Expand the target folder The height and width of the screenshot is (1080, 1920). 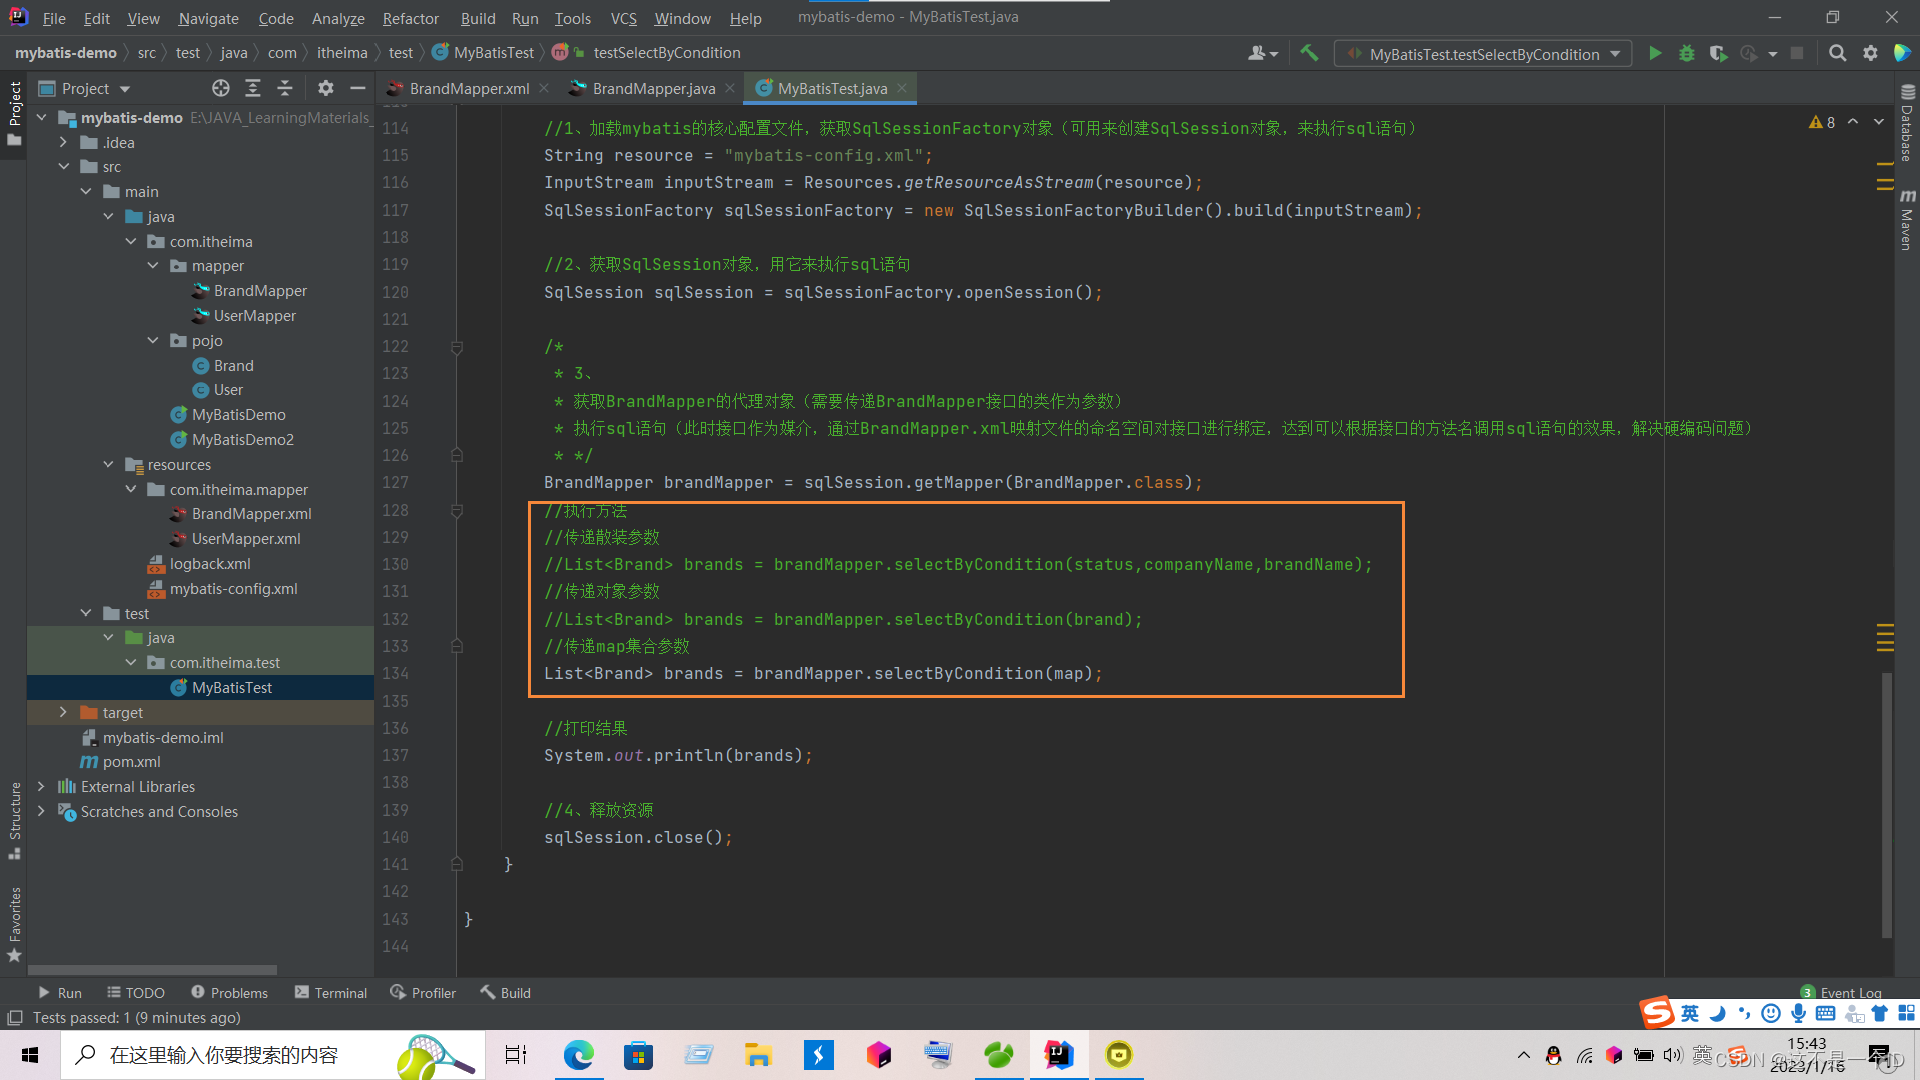[x=64, y=713]
